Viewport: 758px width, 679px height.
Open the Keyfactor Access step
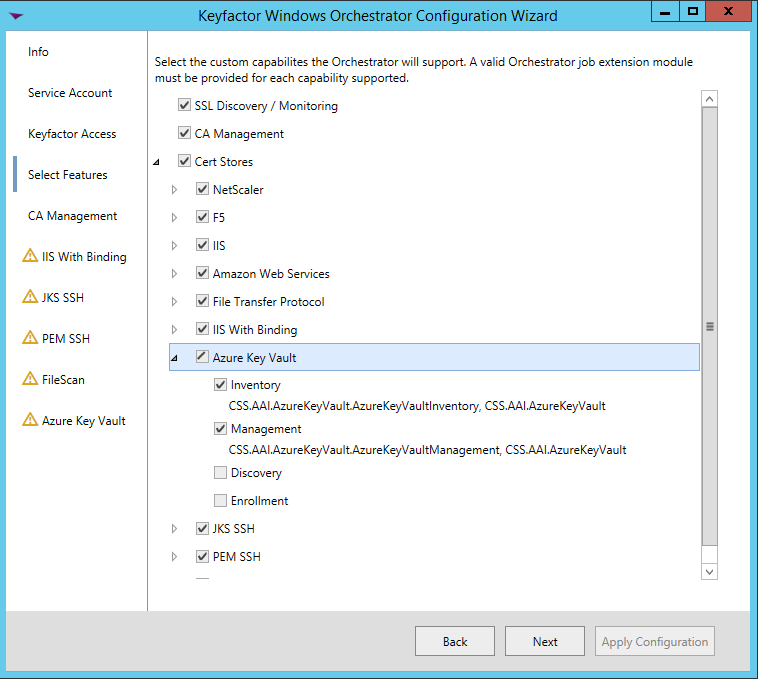[x=72, y=134]
